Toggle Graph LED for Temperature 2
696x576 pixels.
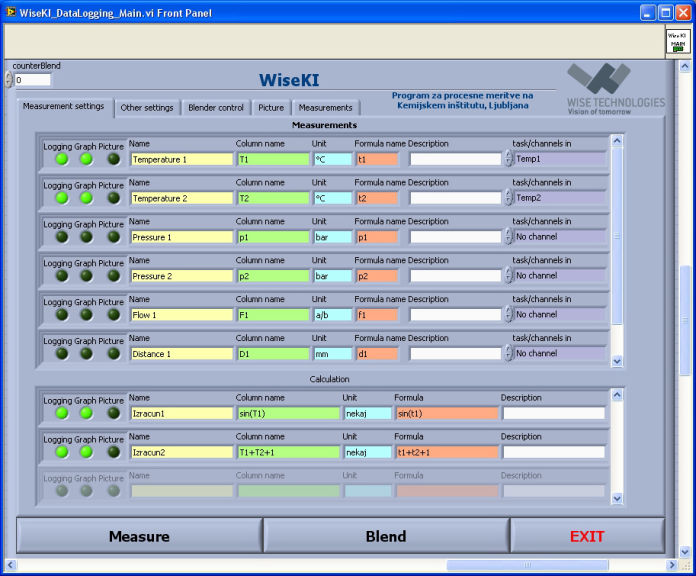[86, 198]
